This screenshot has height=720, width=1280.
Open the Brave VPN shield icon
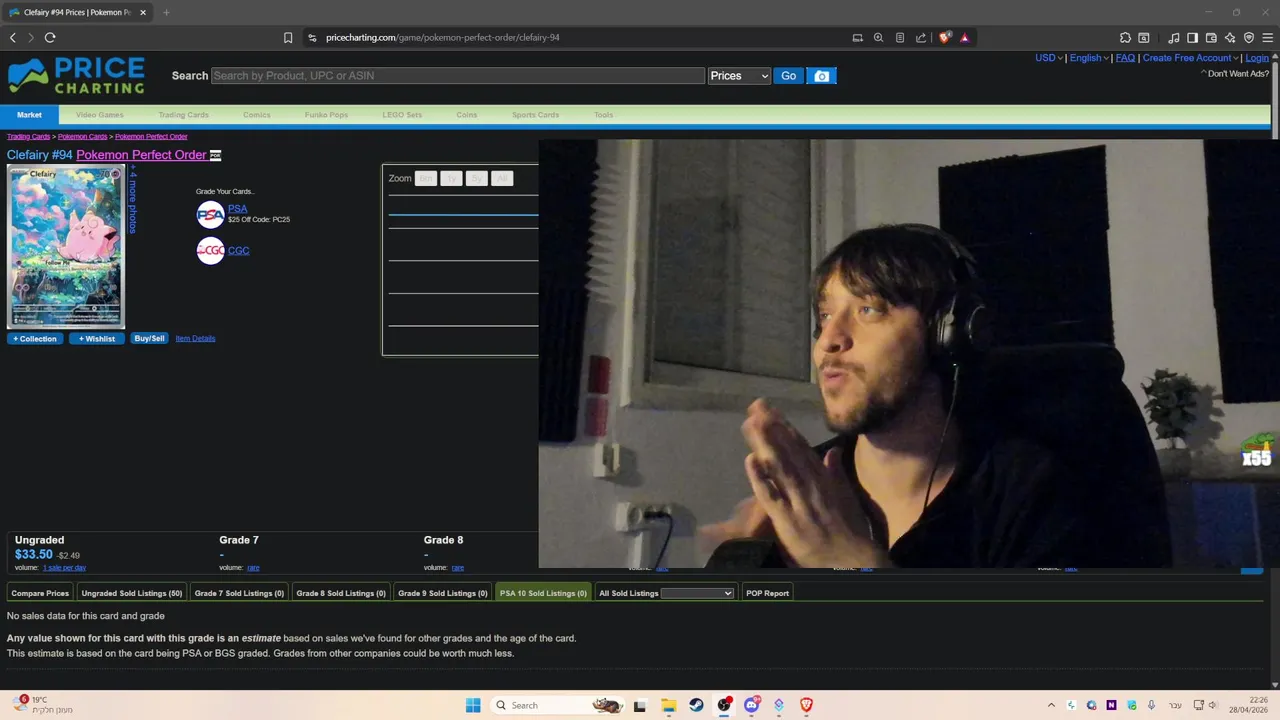click(1249, 38)
